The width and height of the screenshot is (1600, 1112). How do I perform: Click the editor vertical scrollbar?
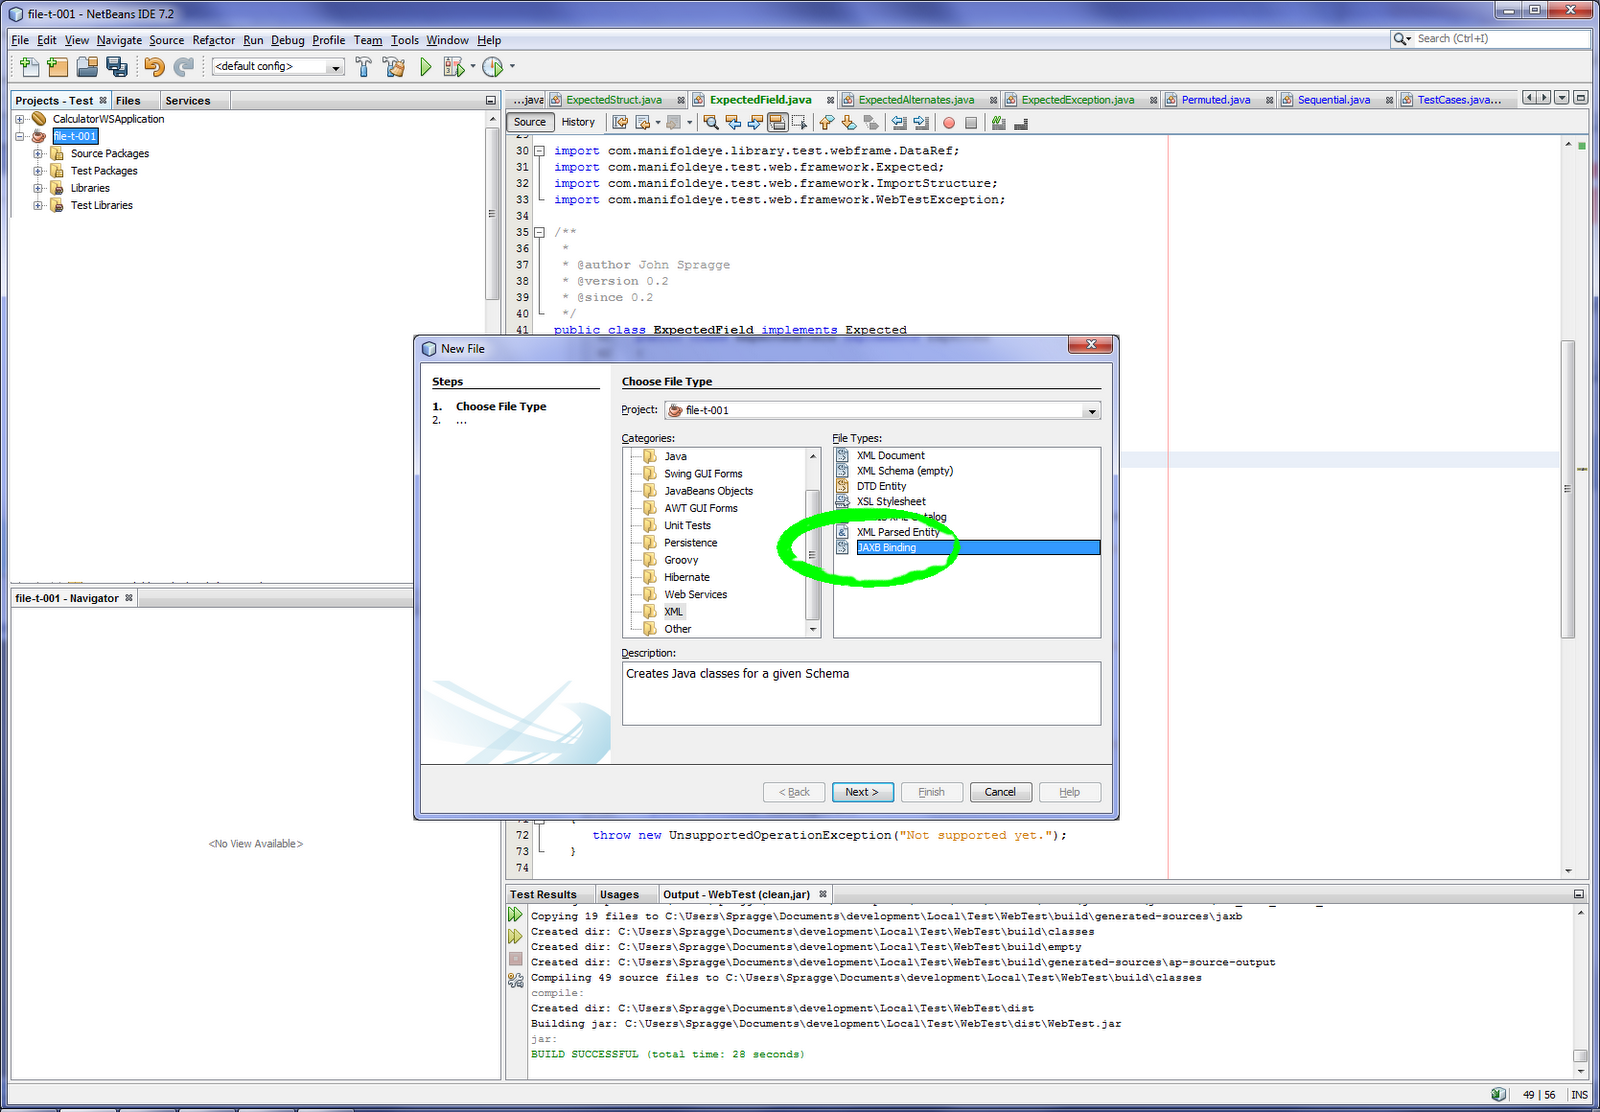click(x=1568, y=490)
